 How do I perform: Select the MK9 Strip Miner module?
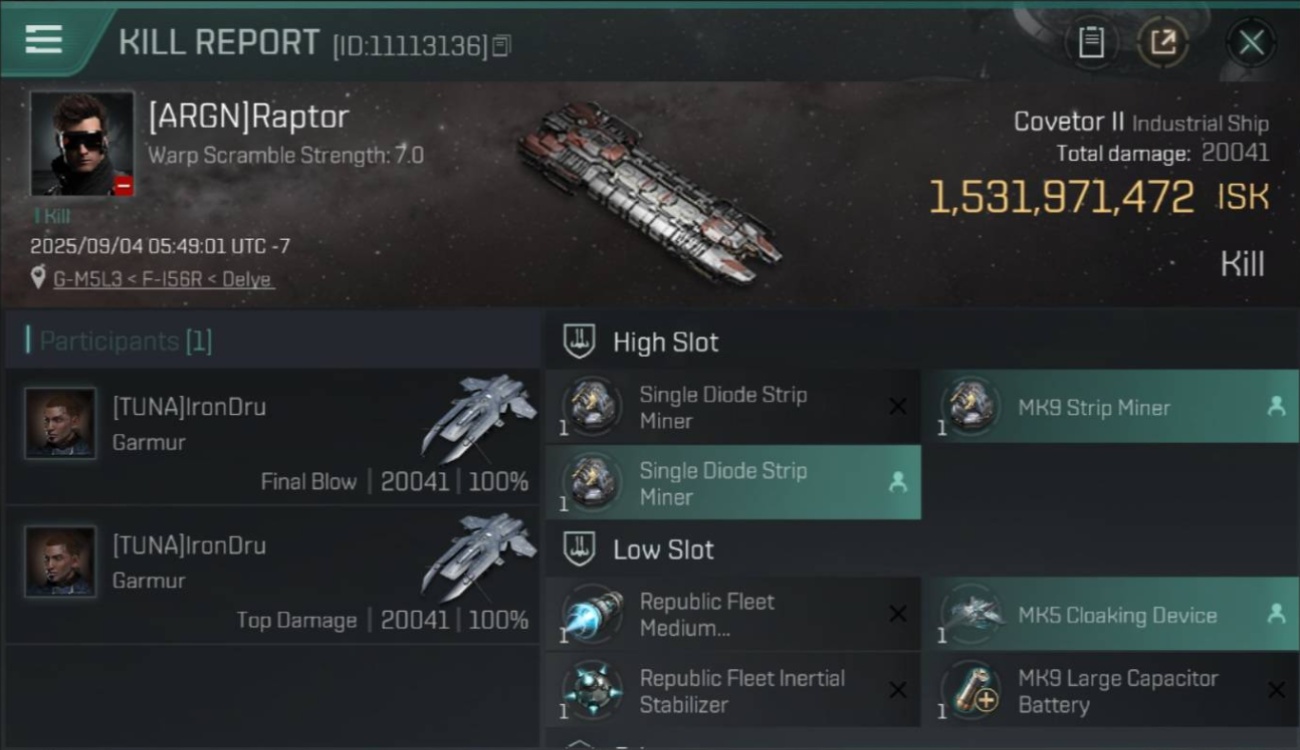[1110, 407]
